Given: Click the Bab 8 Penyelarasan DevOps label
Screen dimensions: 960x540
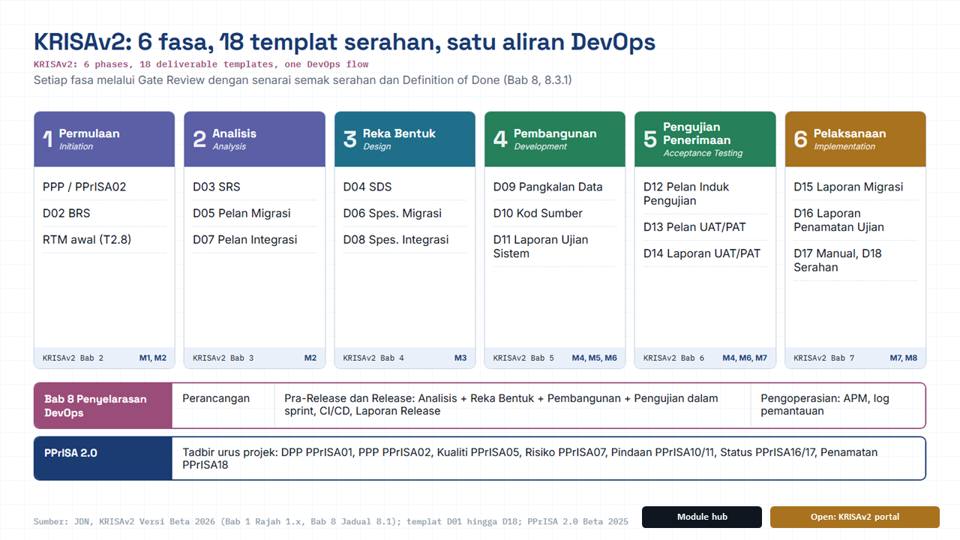Looking at the screenshot, I should coord(103,405).
